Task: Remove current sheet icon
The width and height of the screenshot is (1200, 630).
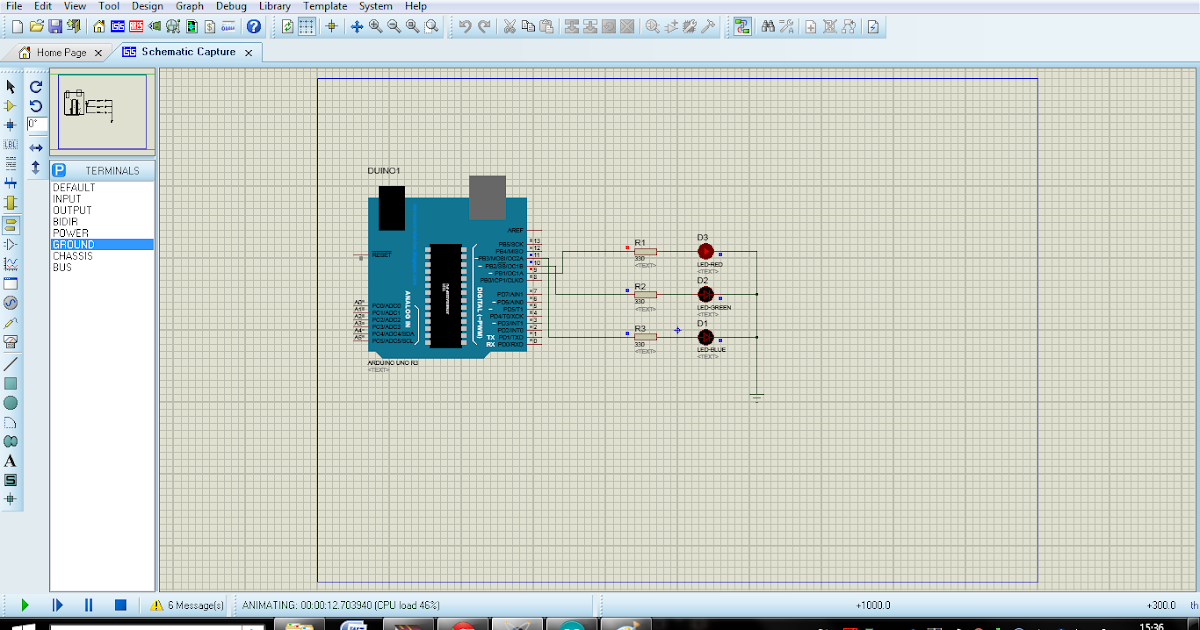Action: (830, 27)
